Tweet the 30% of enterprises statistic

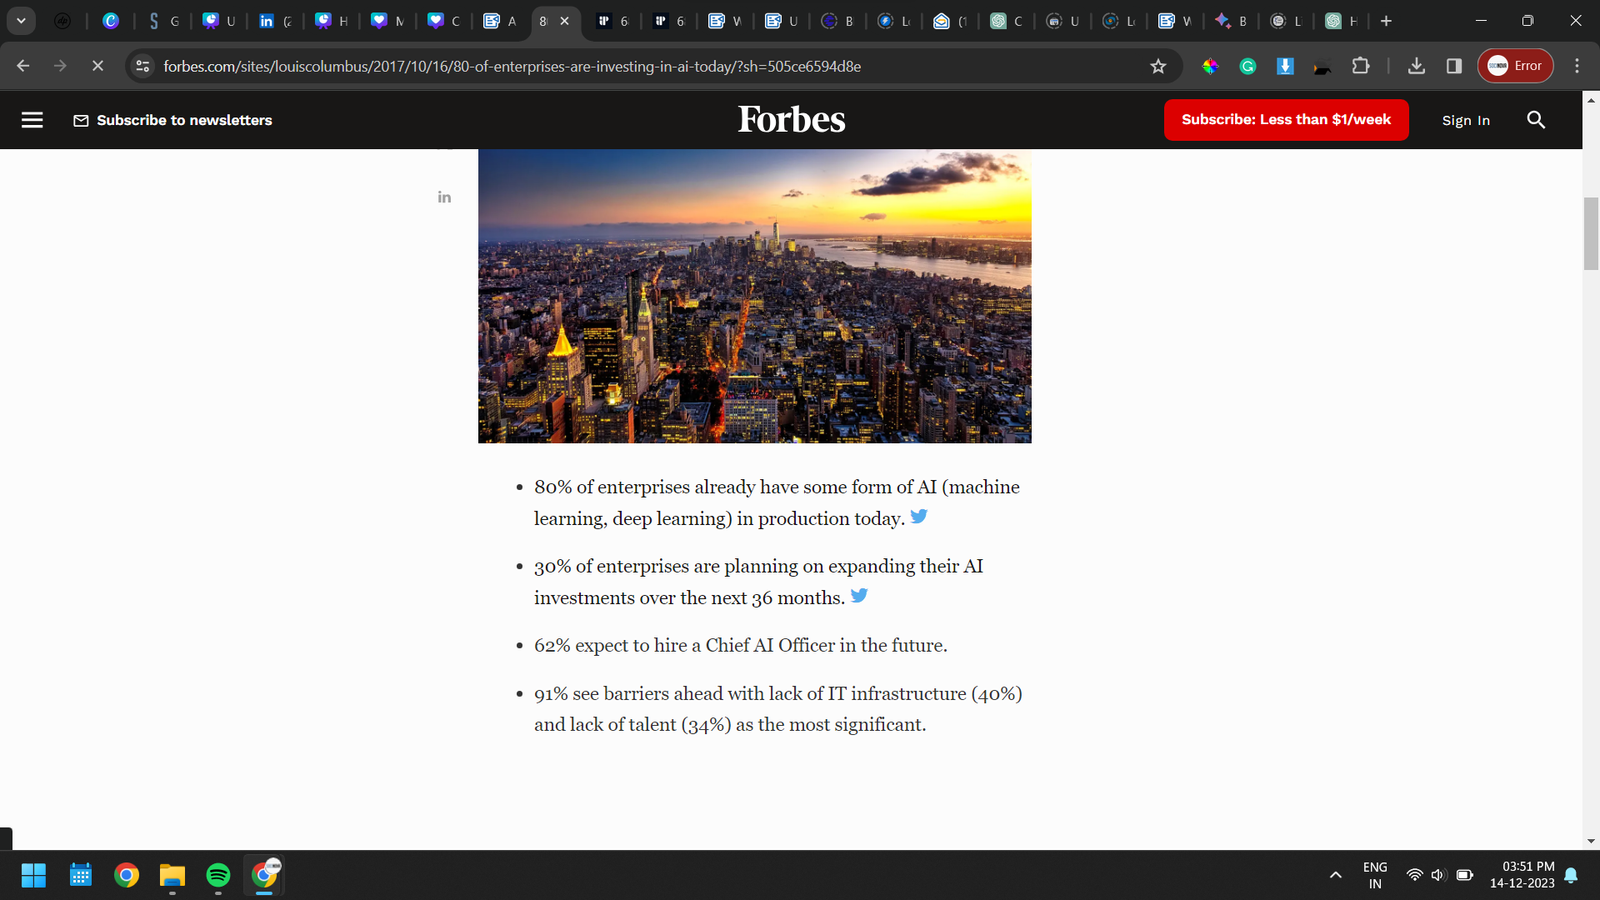coord(859,596)
